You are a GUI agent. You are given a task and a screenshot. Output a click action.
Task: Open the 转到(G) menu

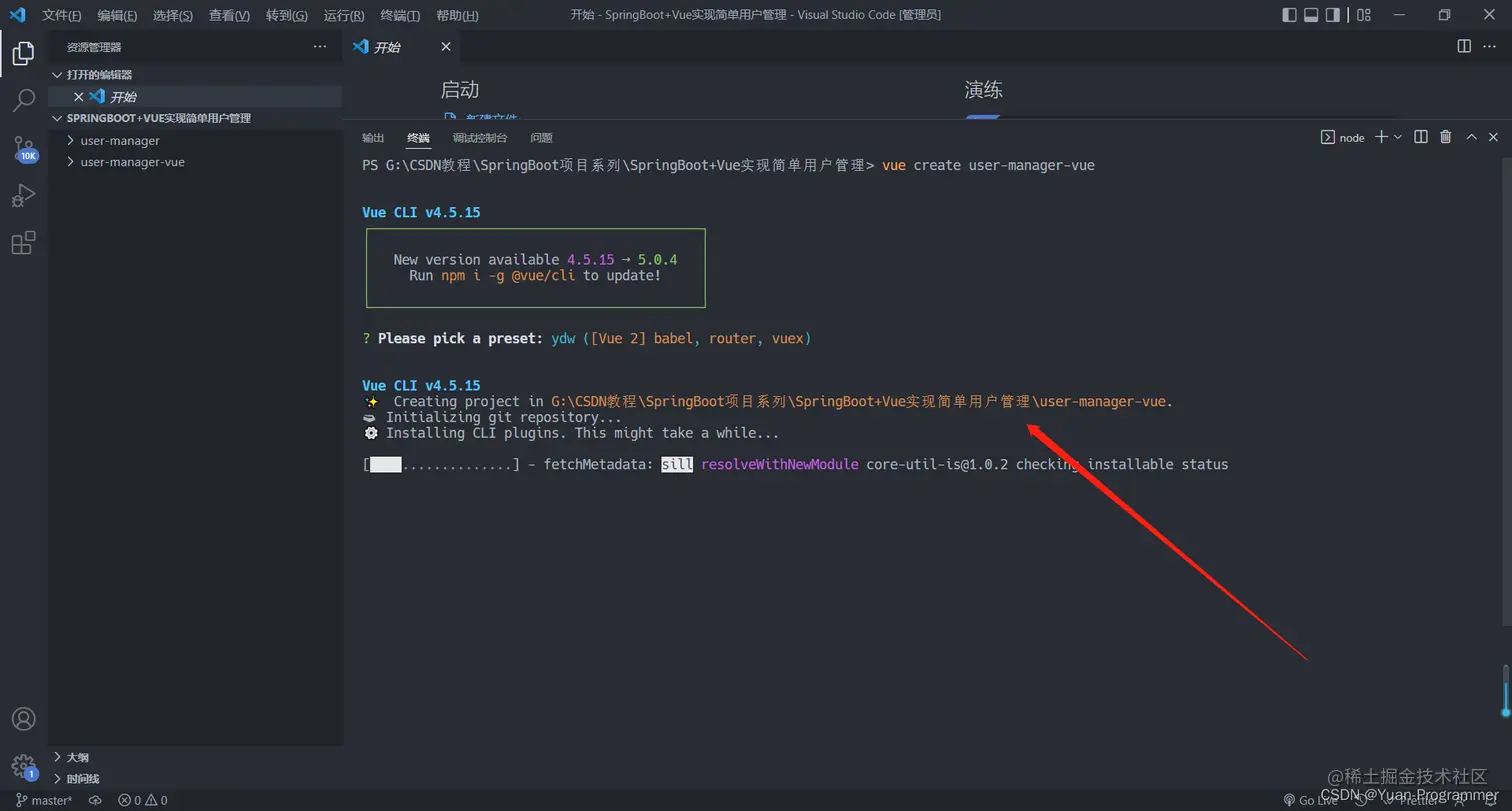click(x=287, y=15)
